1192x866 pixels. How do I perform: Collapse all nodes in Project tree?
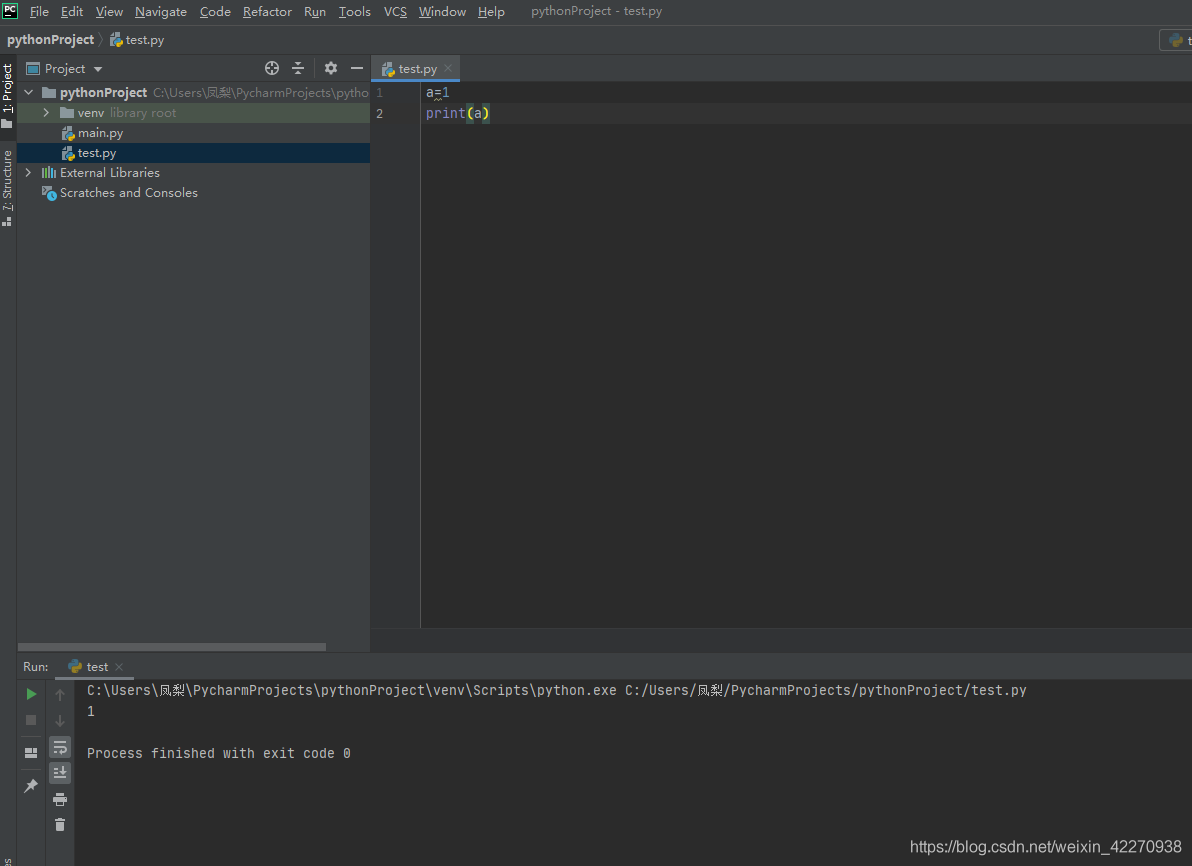point(298,68)
